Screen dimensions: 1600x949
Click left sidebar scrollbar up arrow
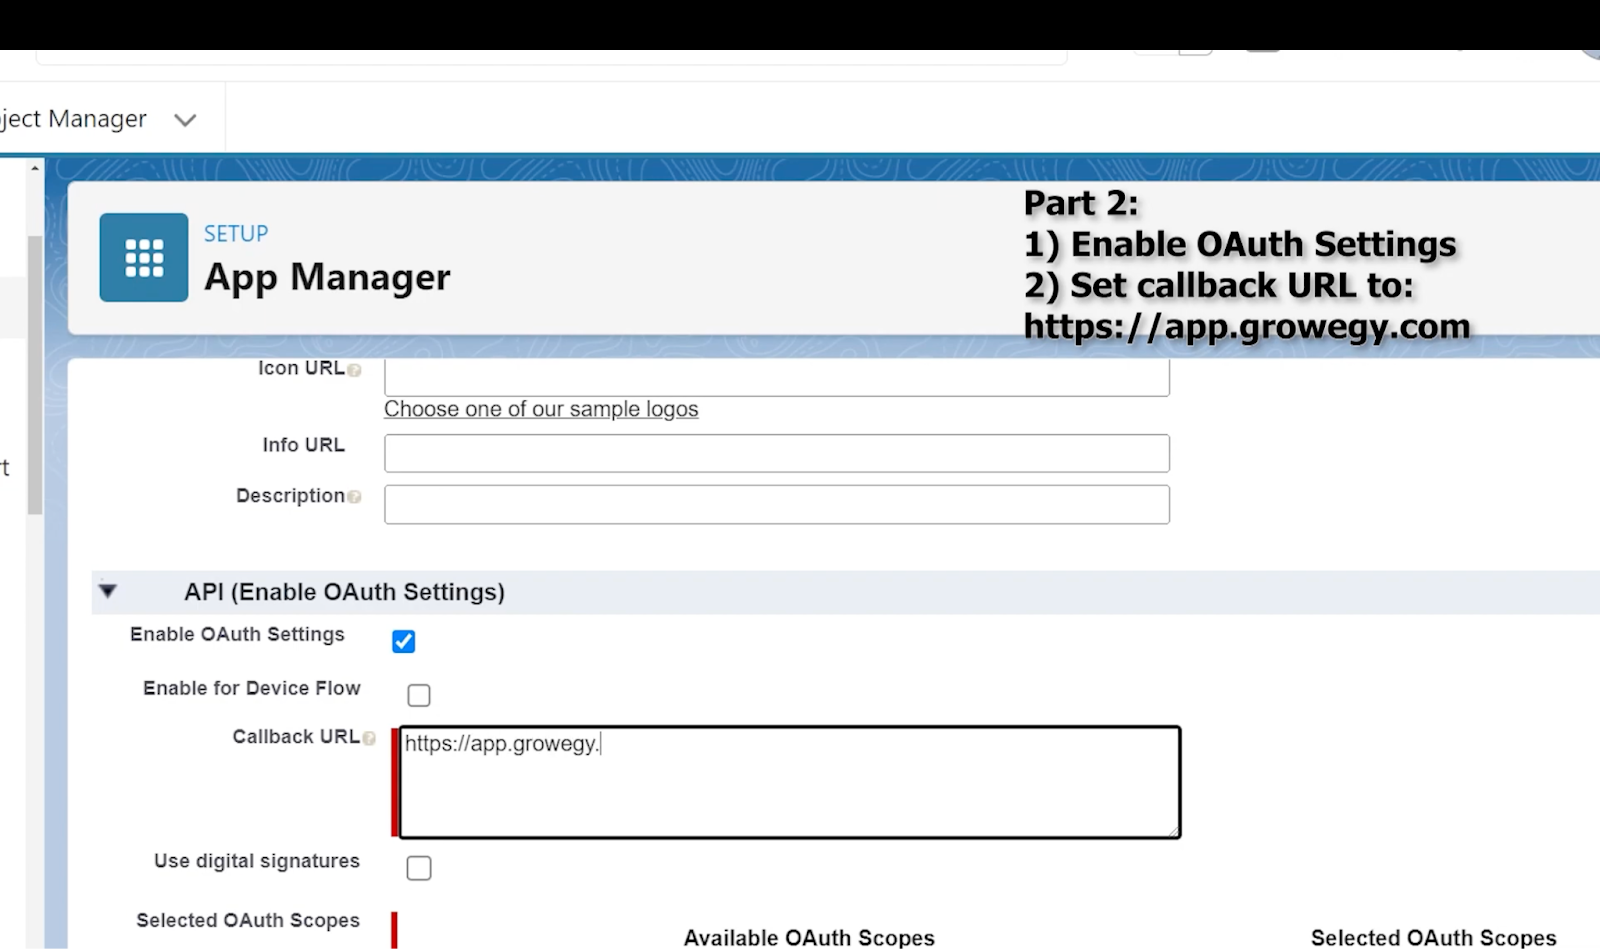pyautogui.click(x=35, y=168)
